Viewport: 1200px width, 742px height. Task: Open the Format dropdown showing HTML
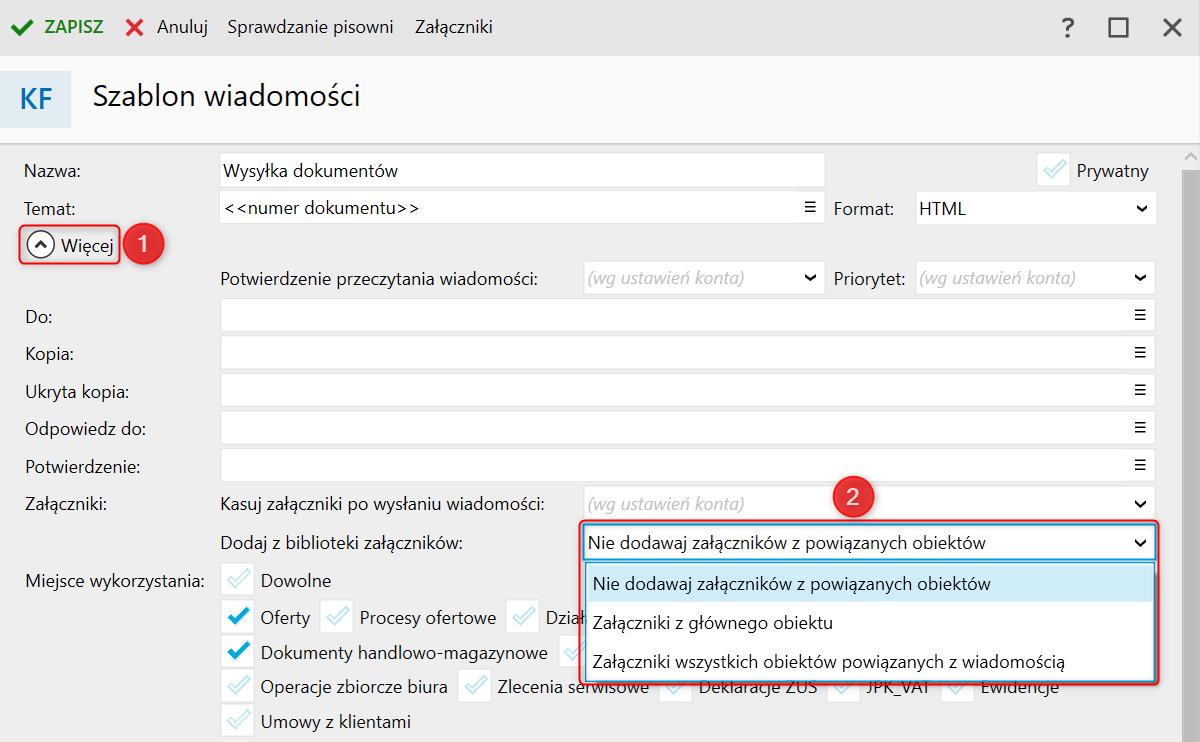1036,208
